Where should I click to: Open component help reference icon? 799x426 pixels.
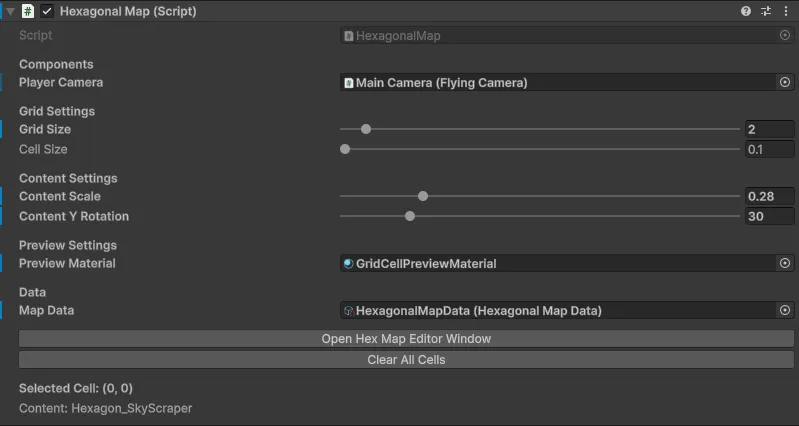click(746, 11)
